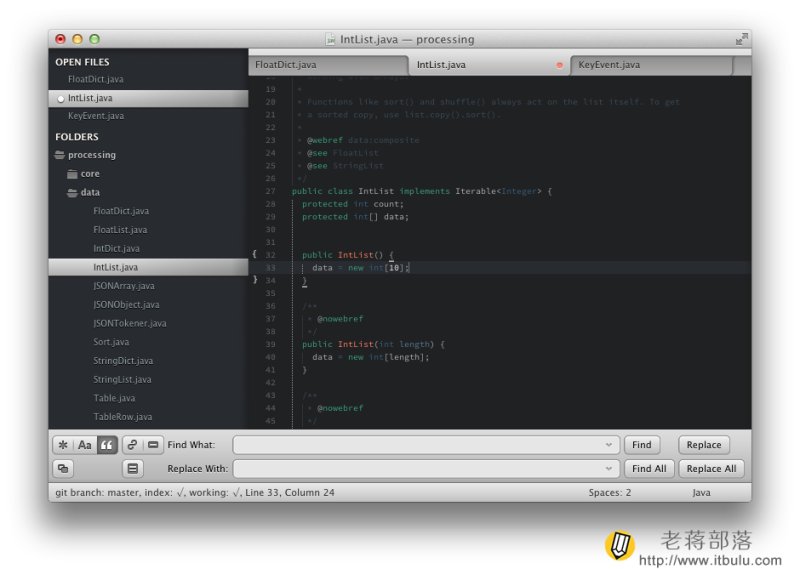
Task: Click the Find All button
Action: [649, 468]
